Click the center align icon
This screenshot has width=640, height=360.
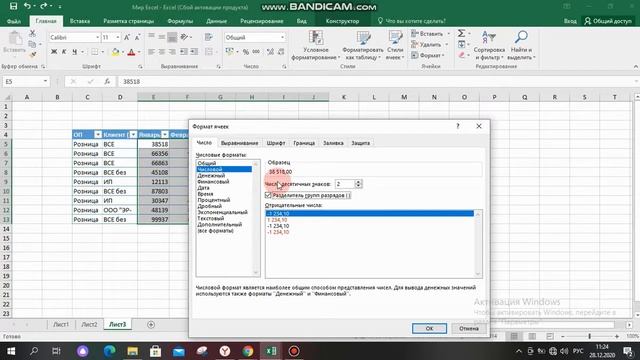coord(162,52)
